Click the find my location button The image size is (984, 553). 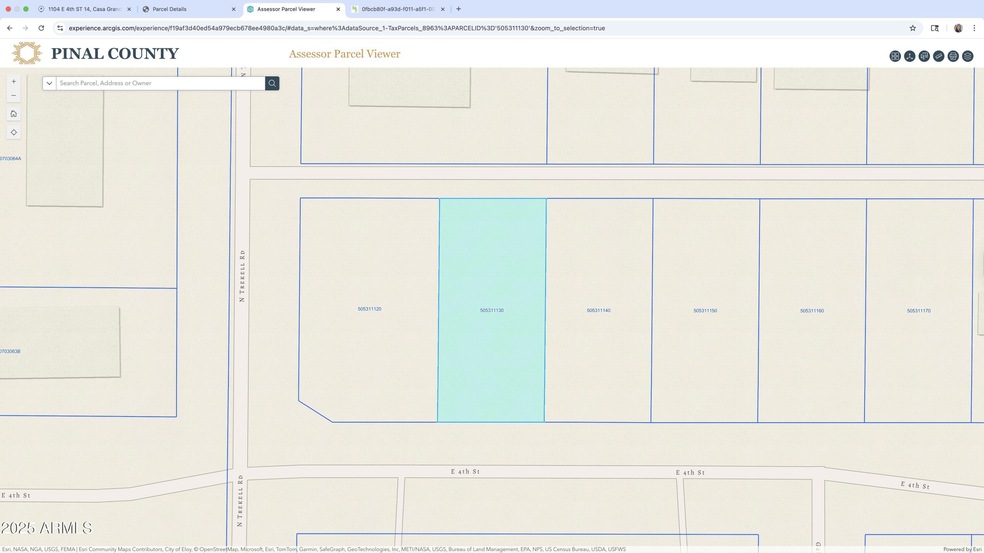pyautogui.click(x=13, y=132)
